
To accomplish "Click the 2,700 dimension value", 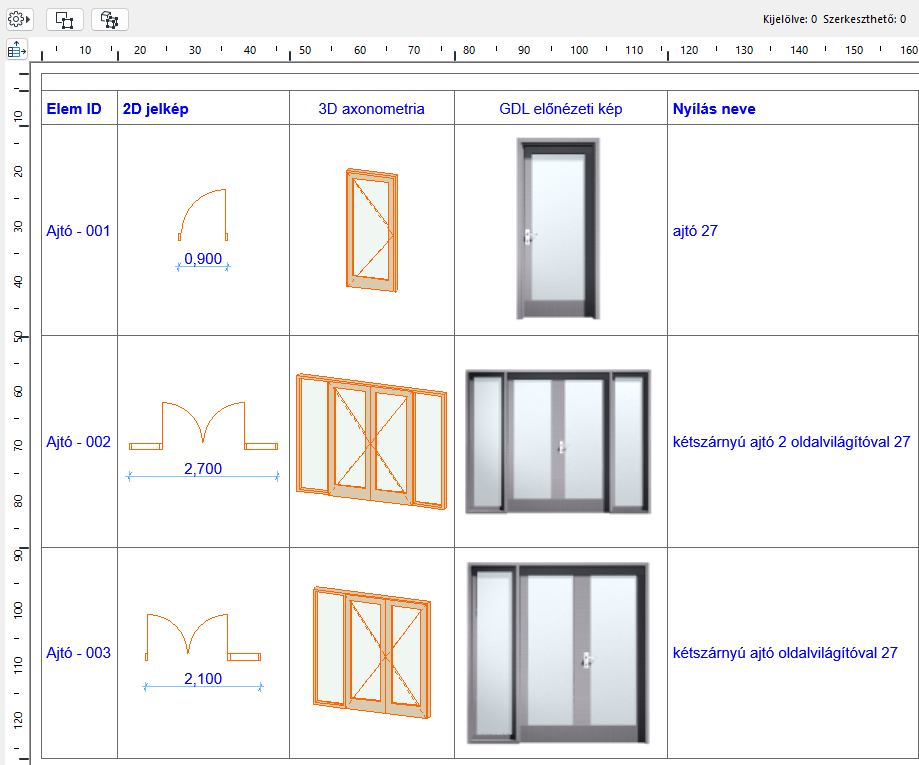I will tap(203, 468).
